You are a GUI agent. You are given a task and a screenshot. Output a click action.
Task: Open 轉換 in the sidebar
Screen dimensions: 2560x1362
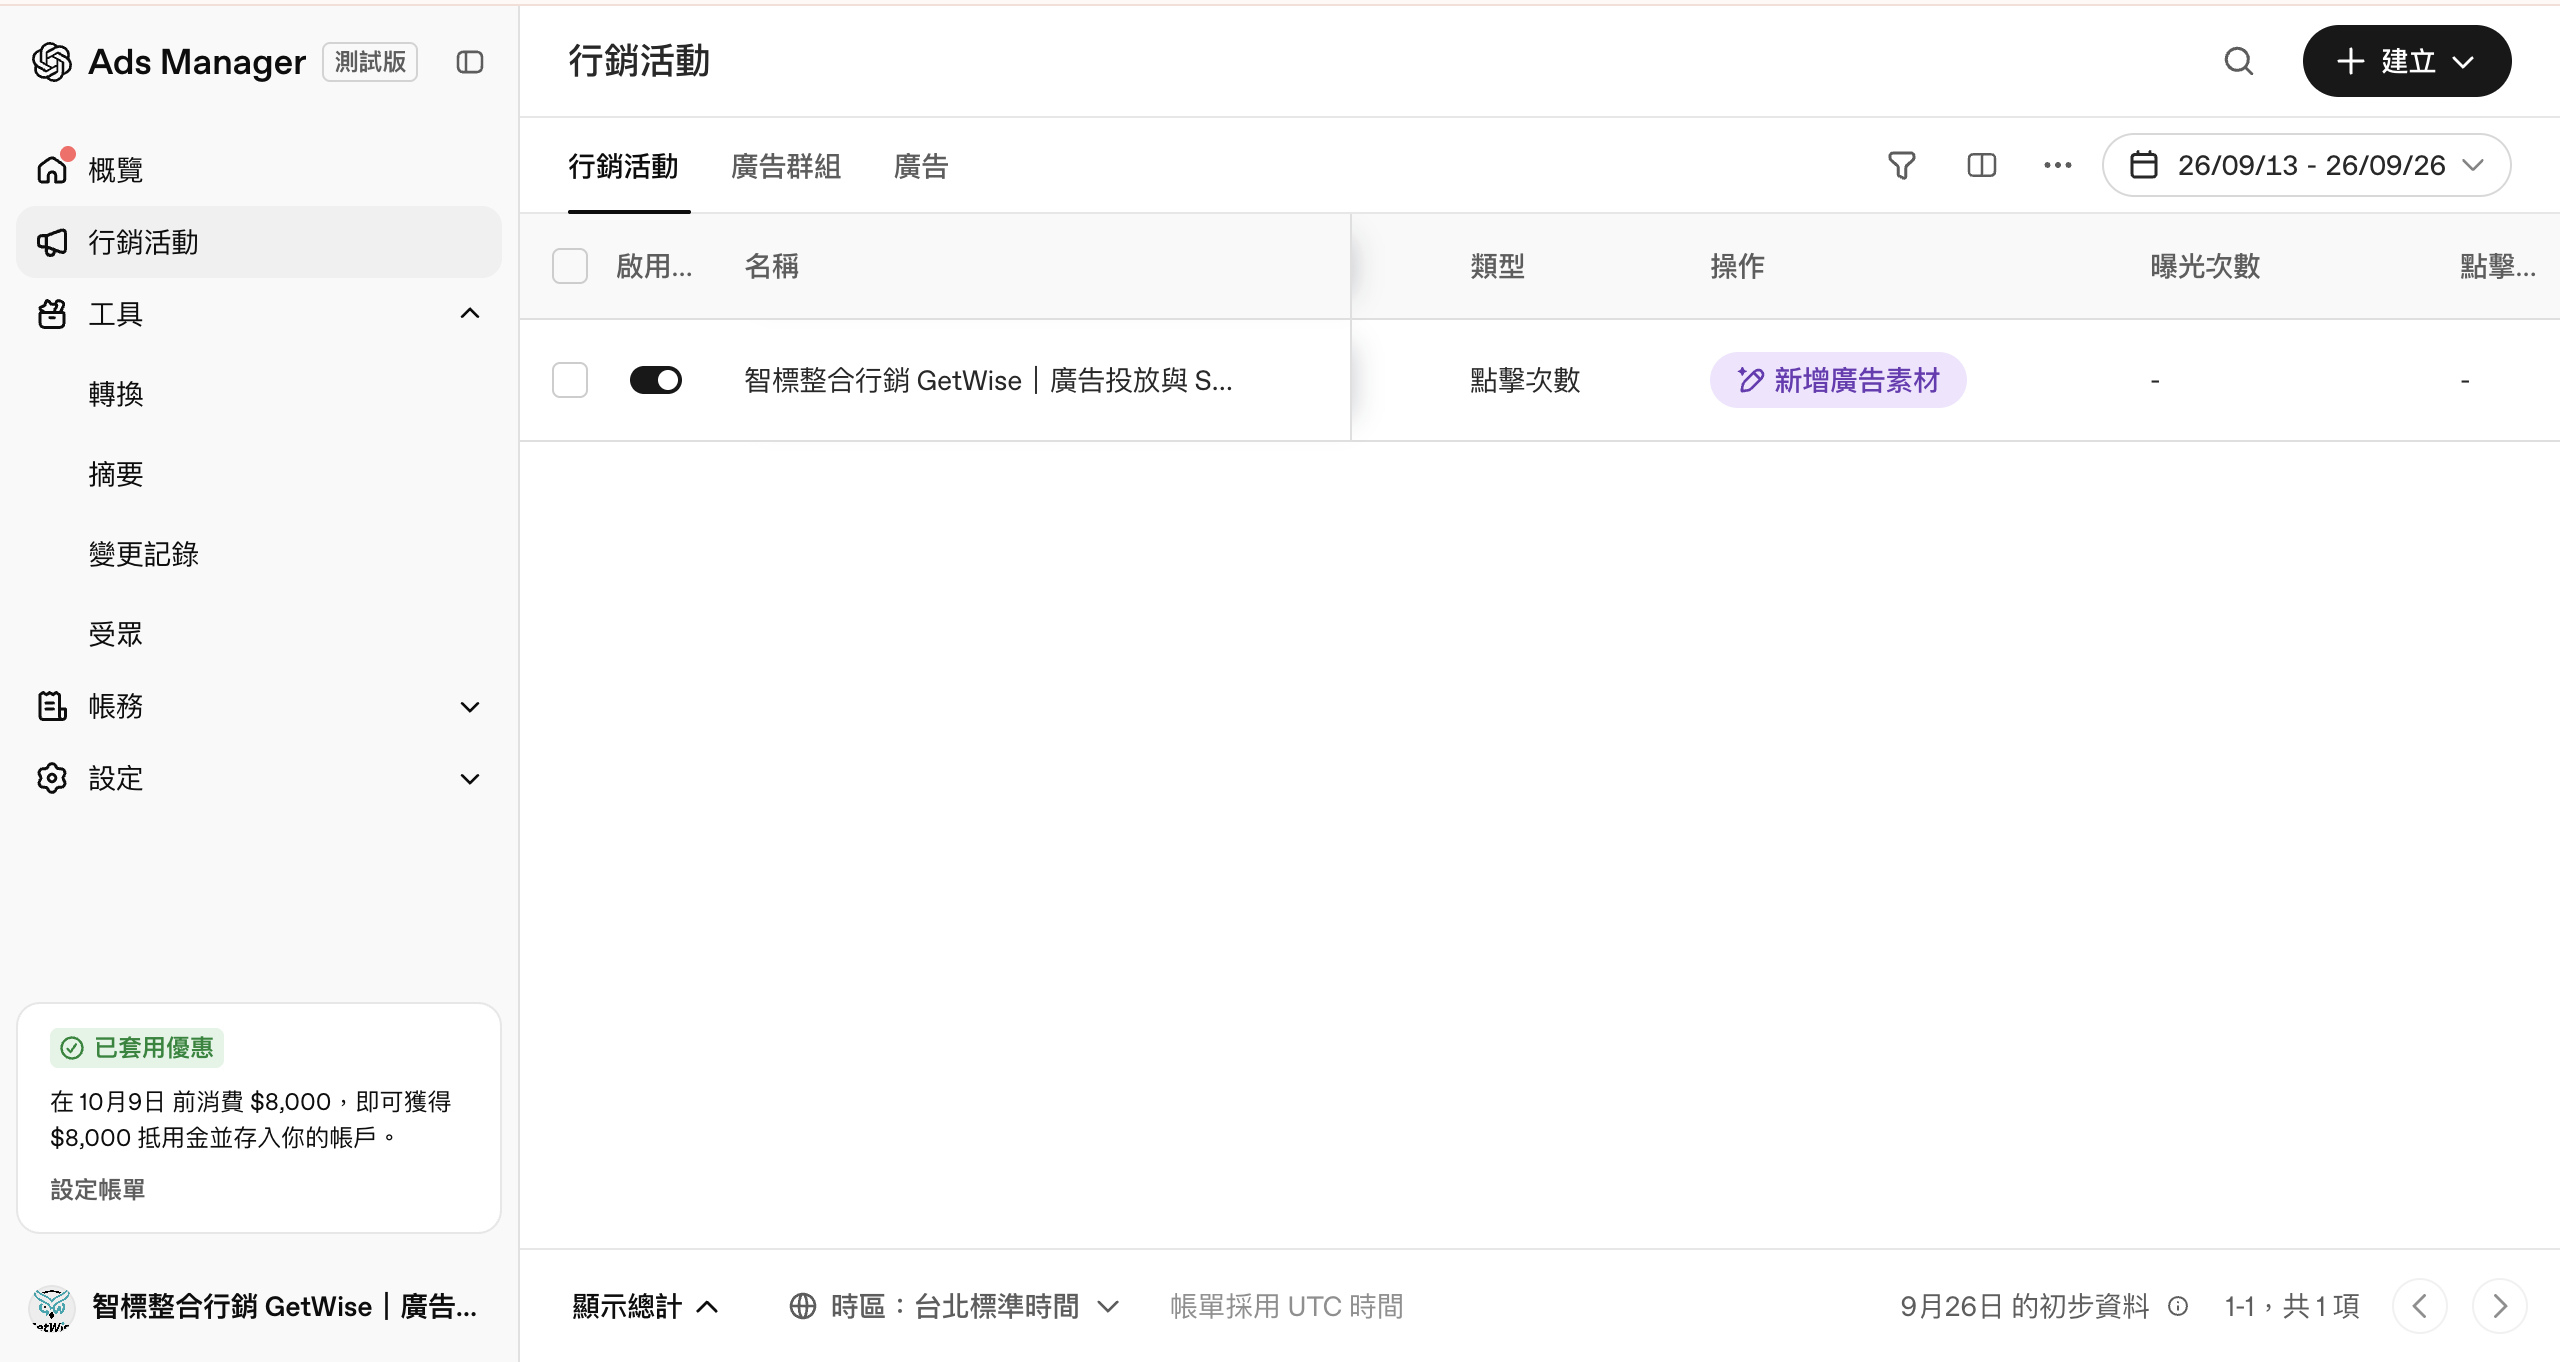point(116,394)
